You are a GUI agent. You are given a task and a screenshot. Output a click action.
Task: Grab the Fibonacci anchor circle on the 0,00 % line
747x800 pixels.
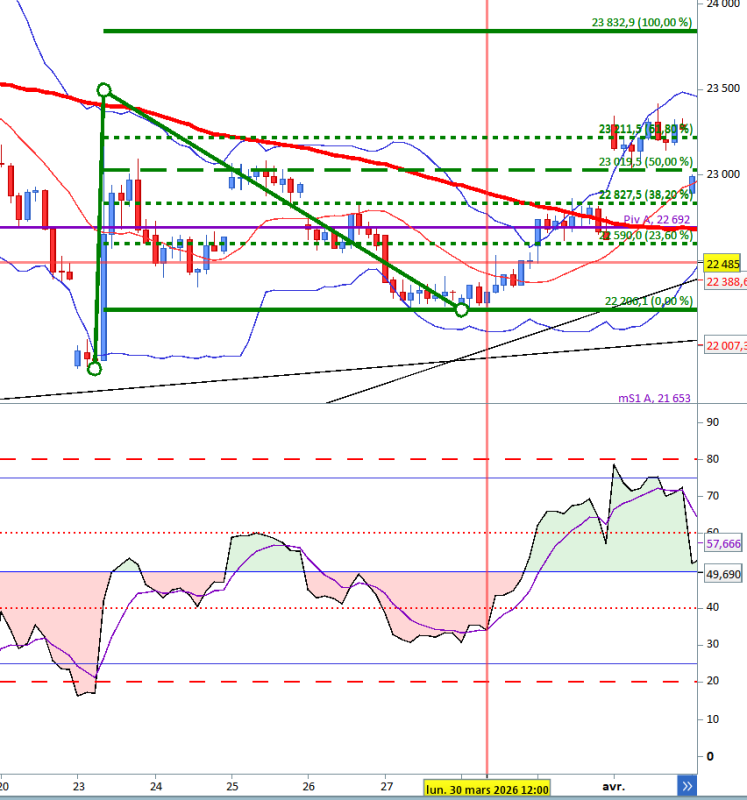point(461,310)
